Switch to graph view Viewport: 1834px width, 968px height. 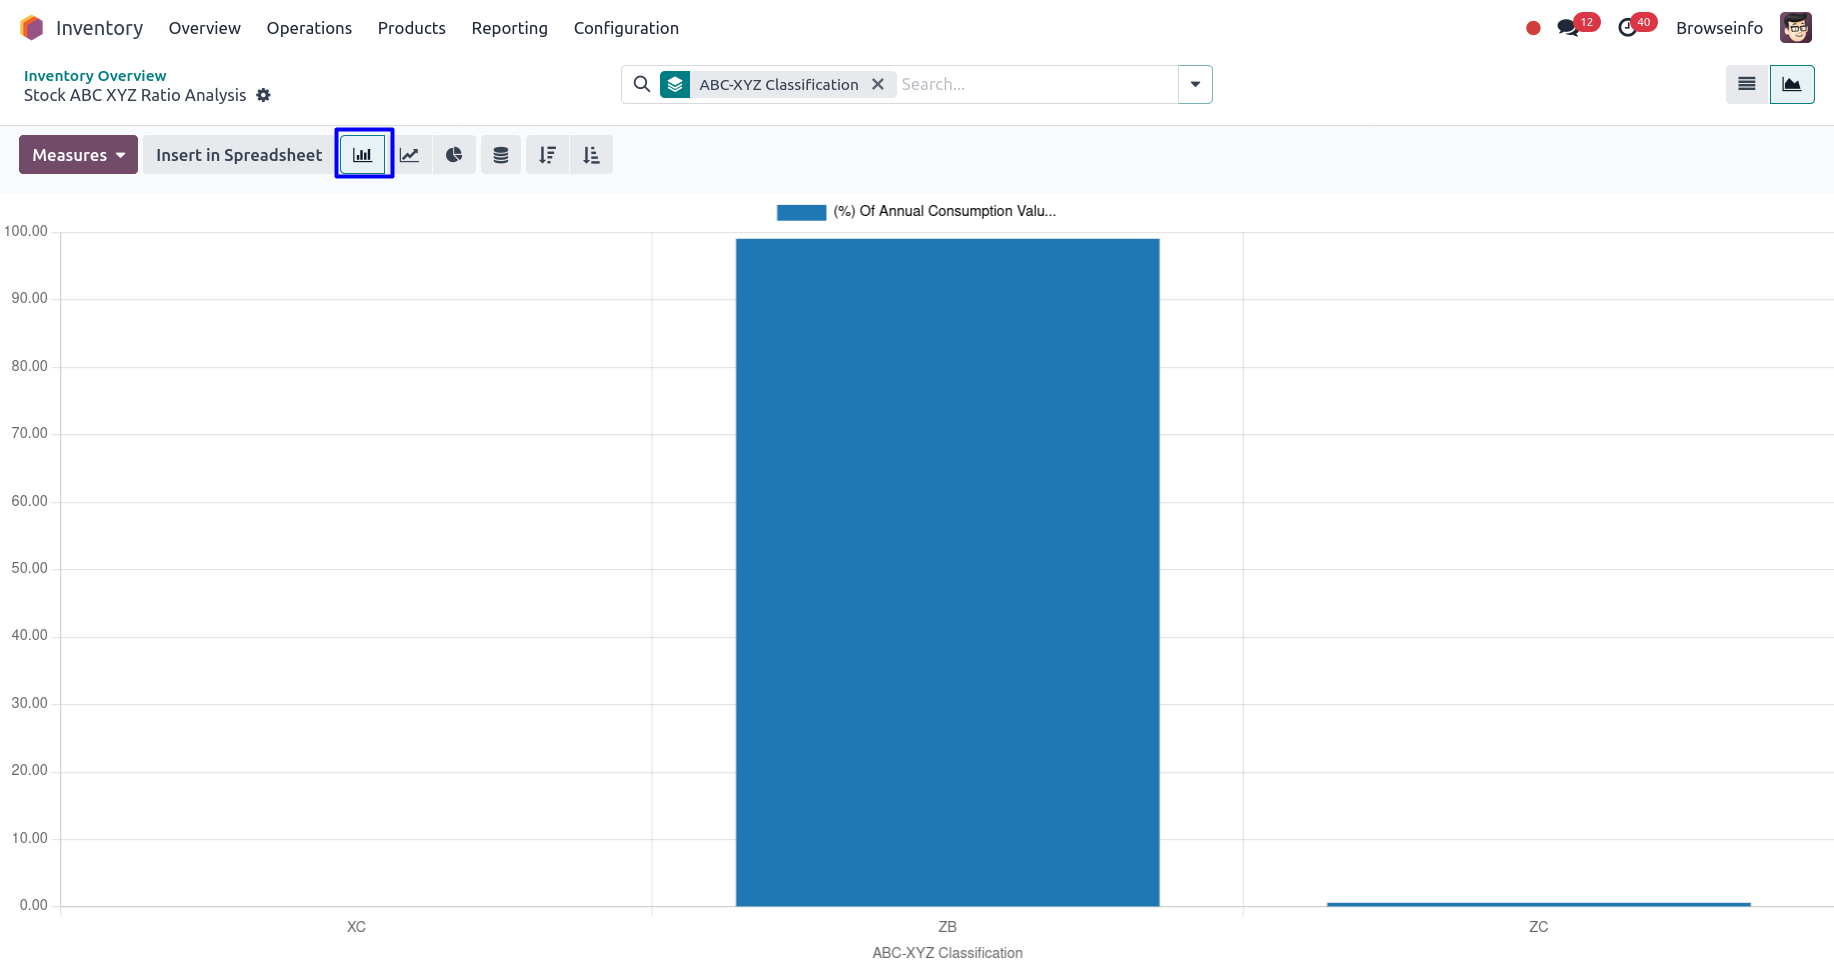point(1791,85)
